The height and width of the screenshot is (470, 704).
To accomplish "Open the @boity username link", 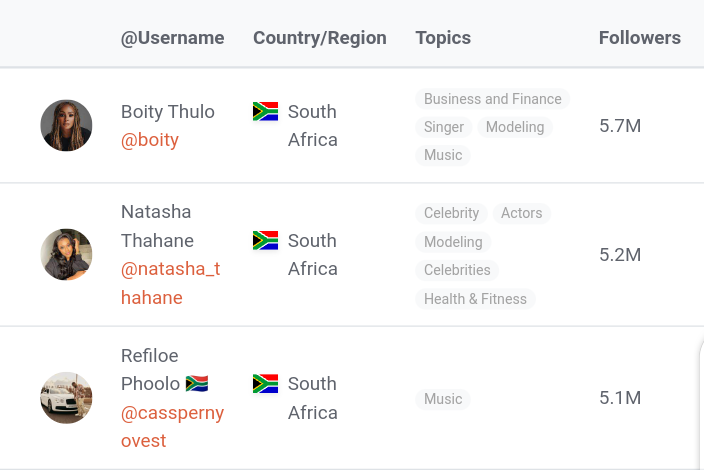I will click(x=150, y=140).
